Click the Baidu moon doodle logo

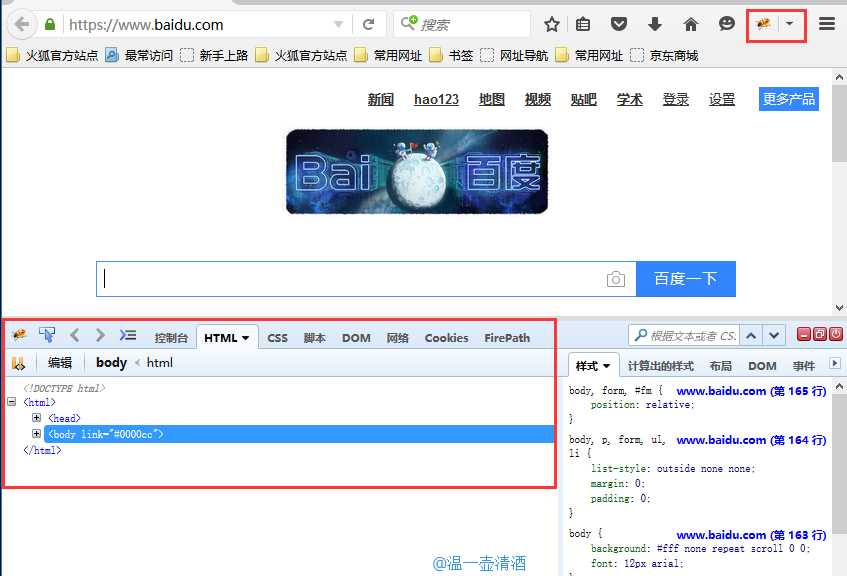[417, 172]
